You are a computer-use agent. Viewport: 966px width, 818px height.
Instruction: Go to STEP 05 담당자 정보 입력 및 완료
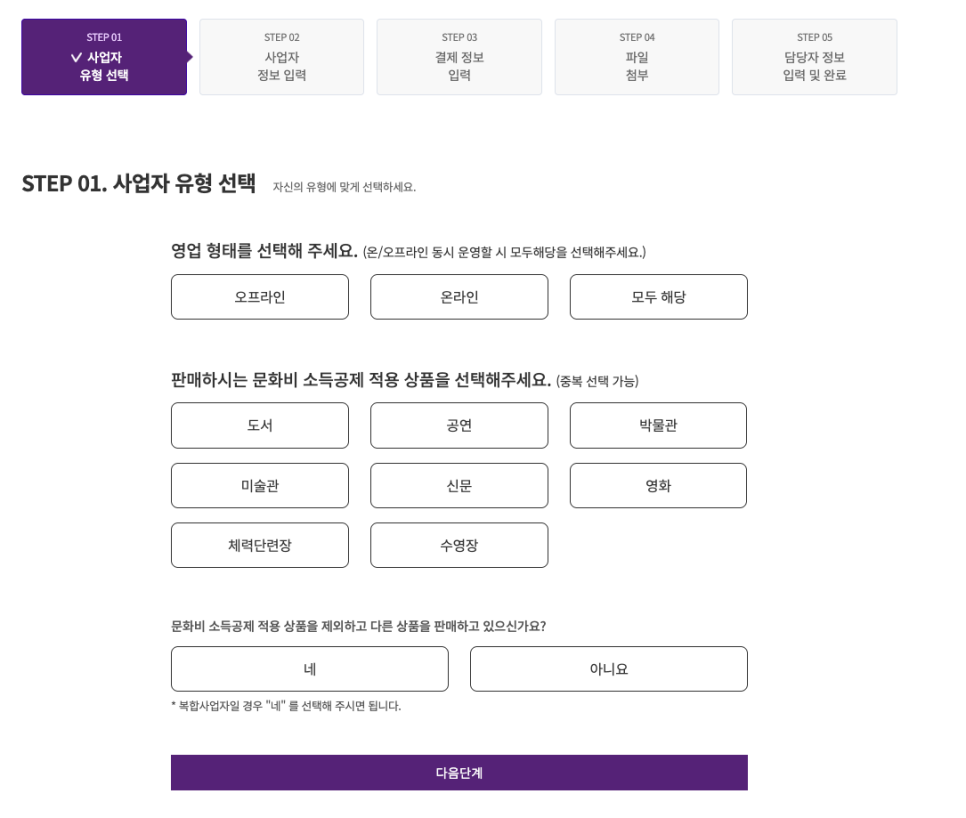pos(814,57)
